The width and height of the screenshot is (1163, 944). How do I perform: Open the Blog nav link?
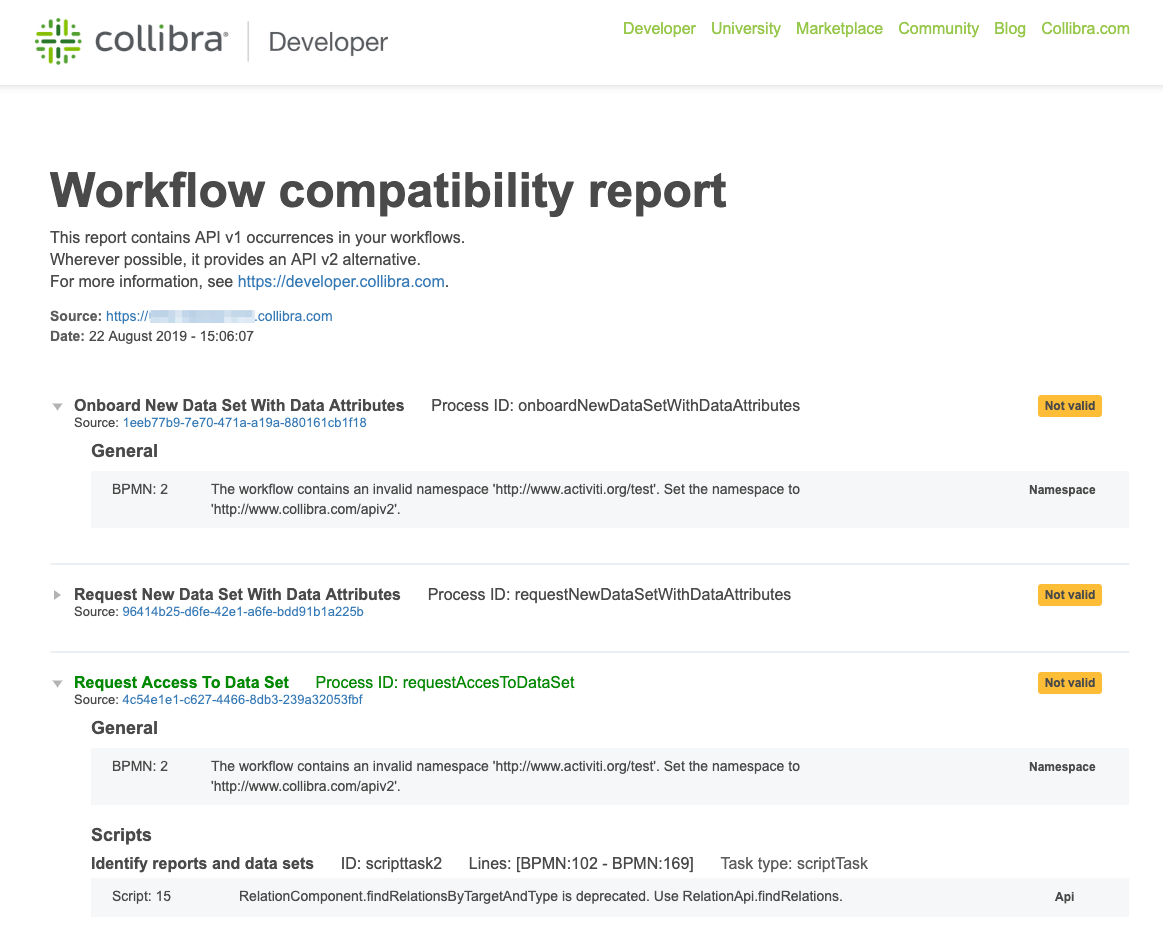pos(1009,29)
